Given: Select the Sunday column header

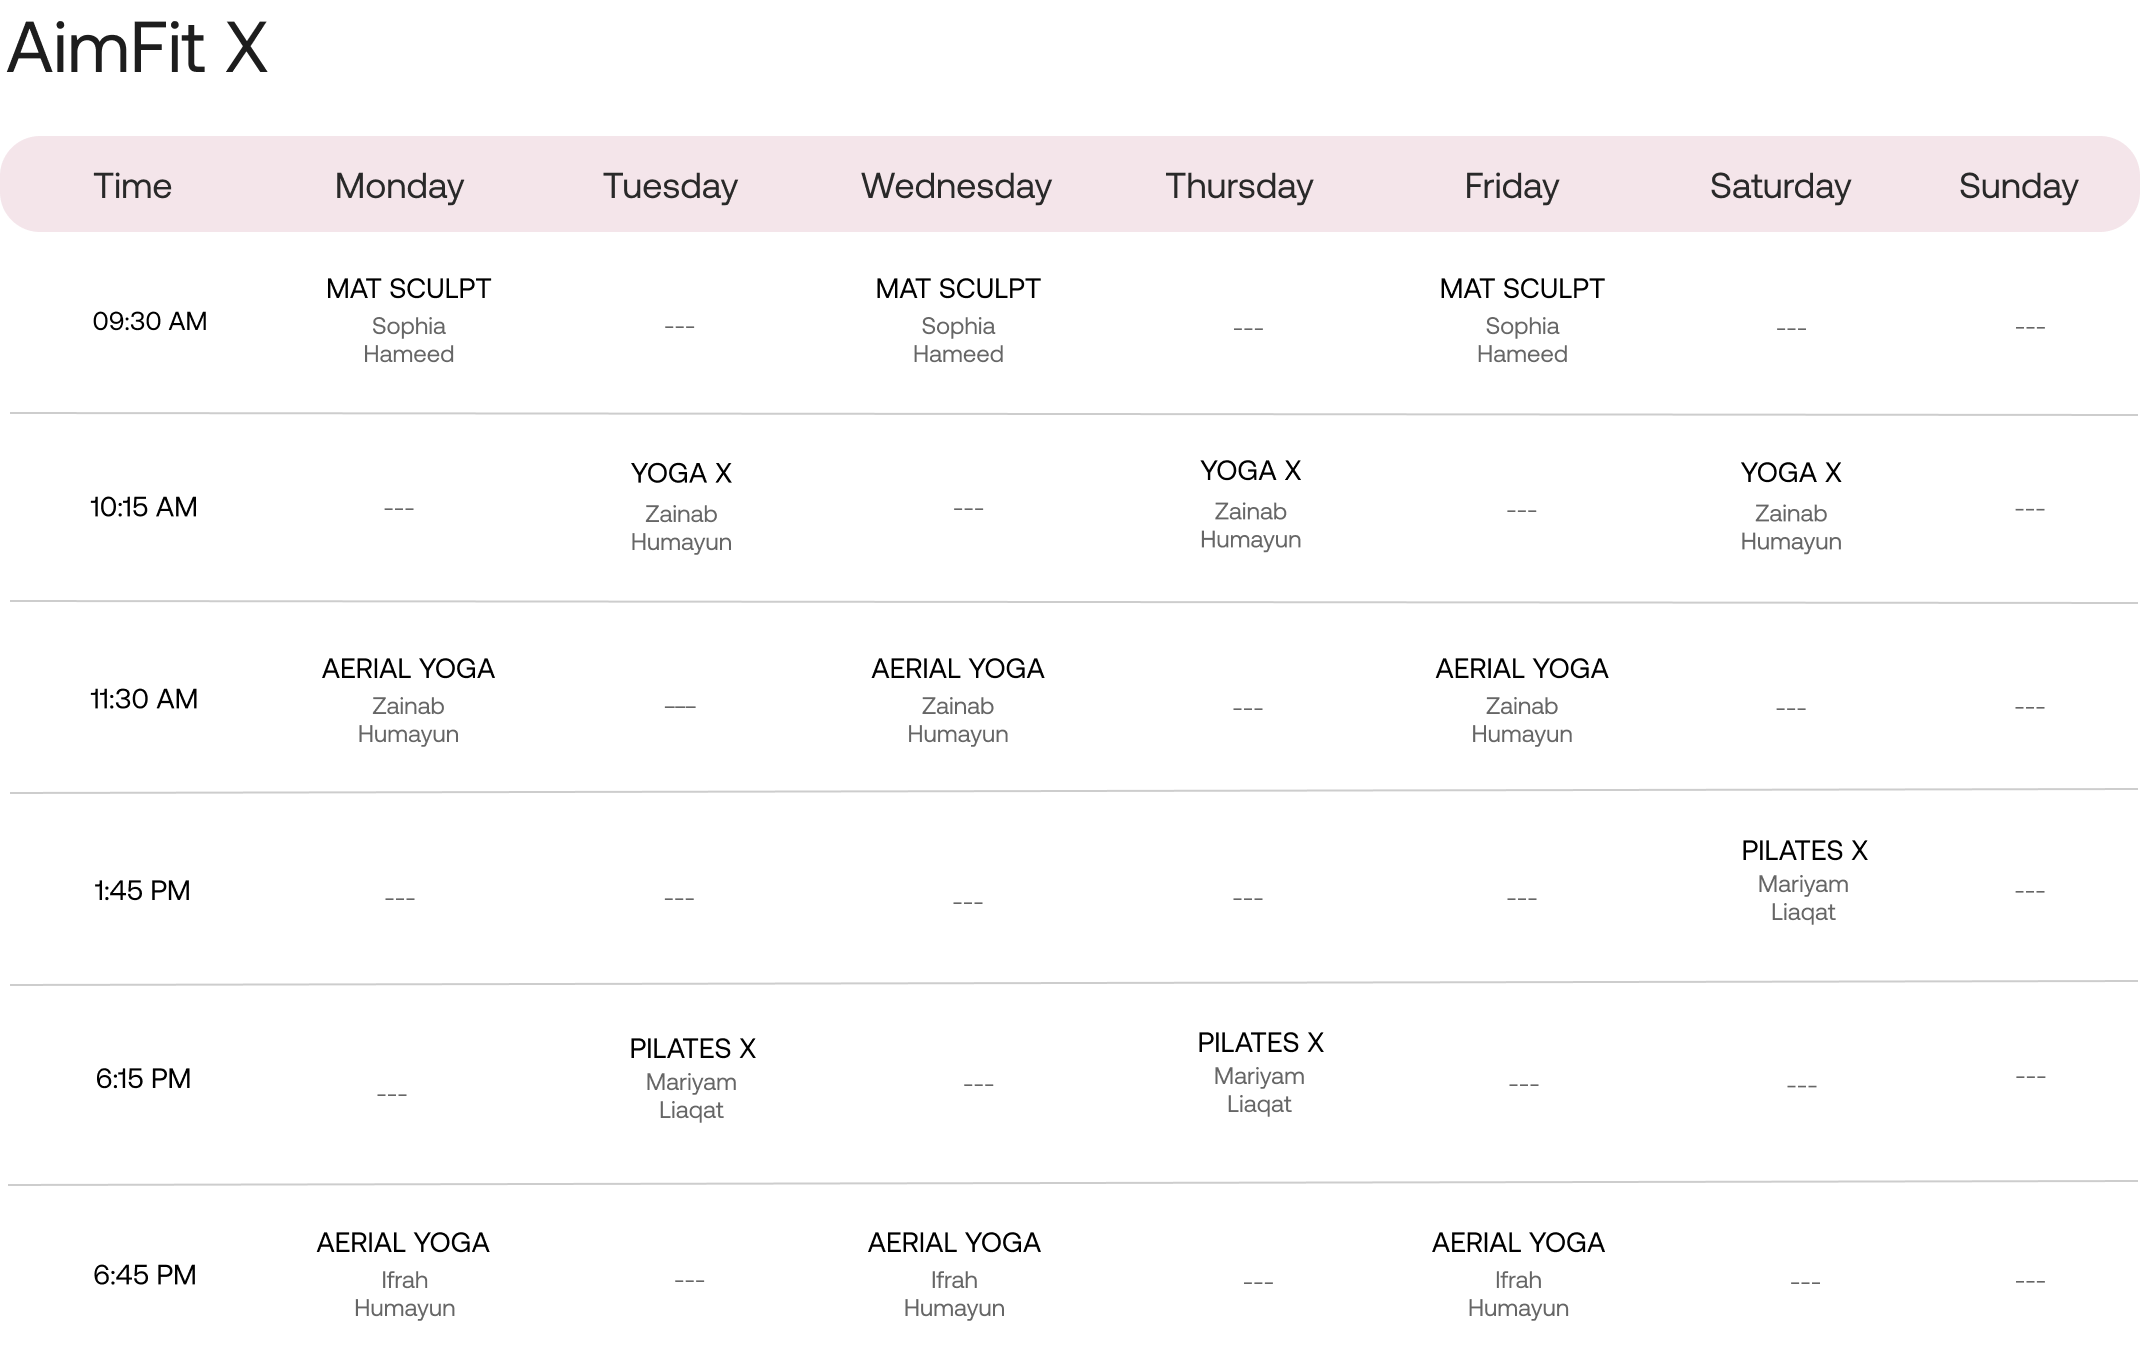Looking at the screenshot, I should (x=2018, y=186).
